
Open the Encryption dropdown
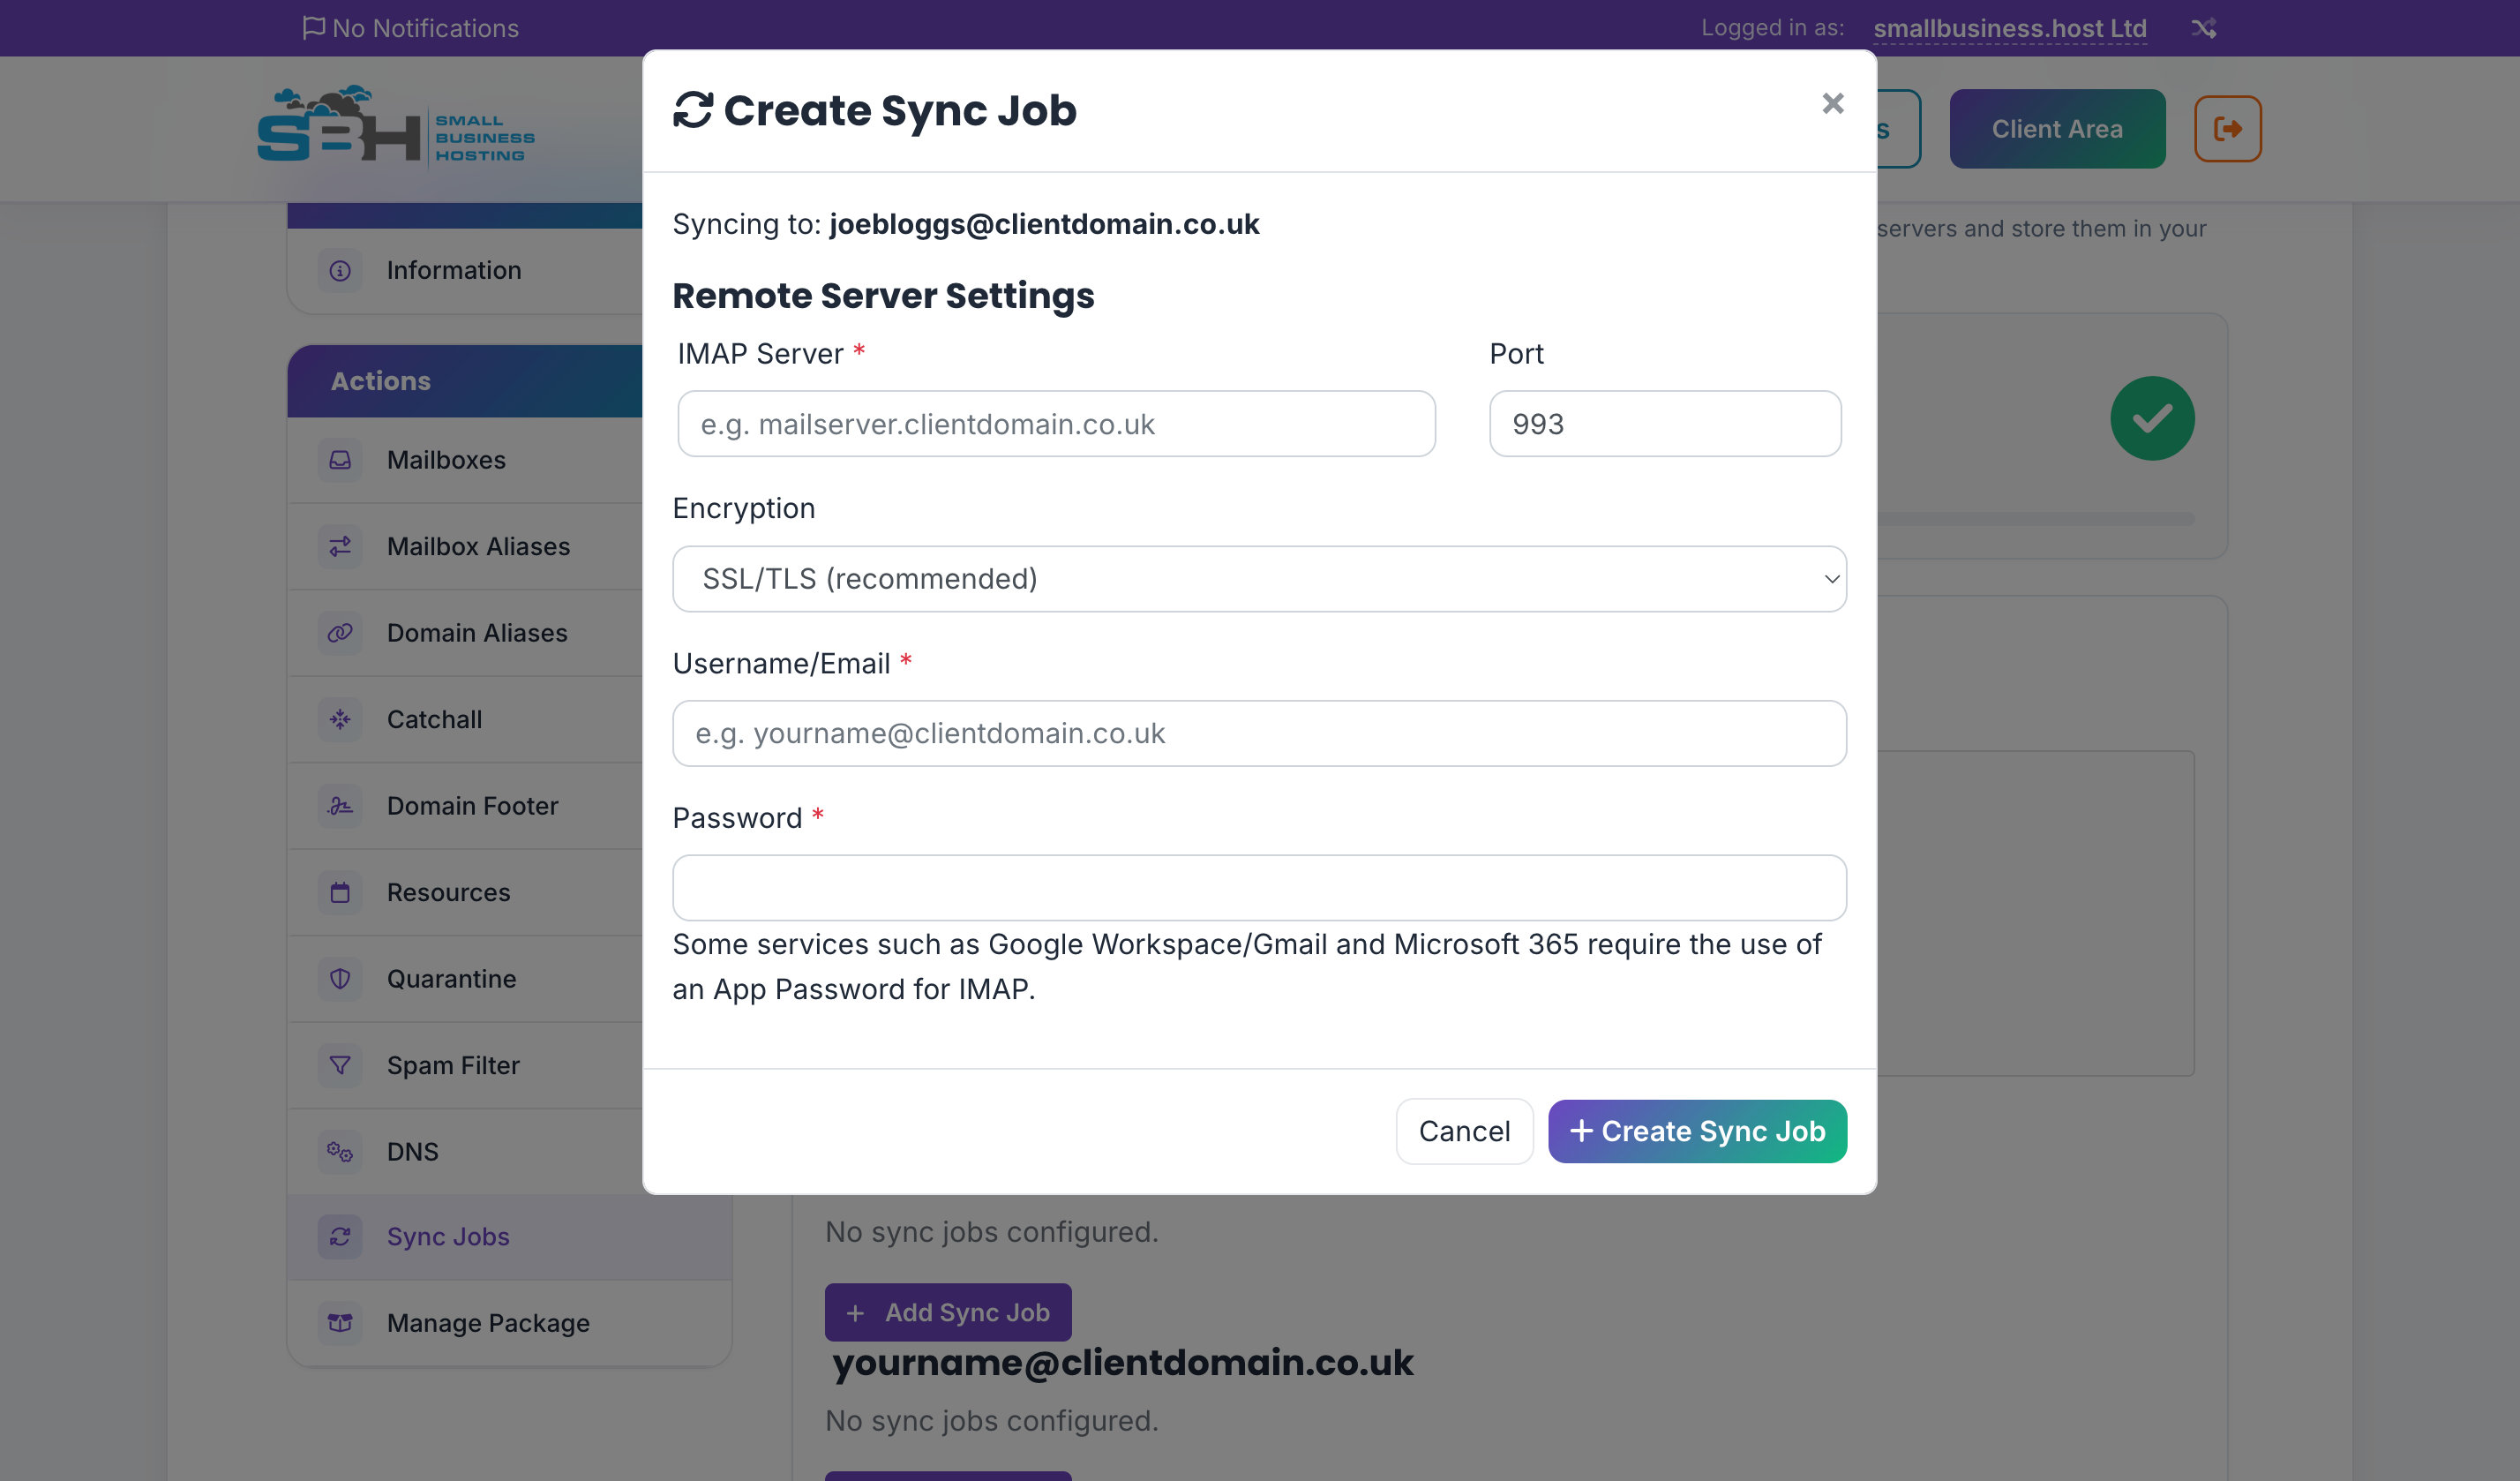pos(1259,579)
